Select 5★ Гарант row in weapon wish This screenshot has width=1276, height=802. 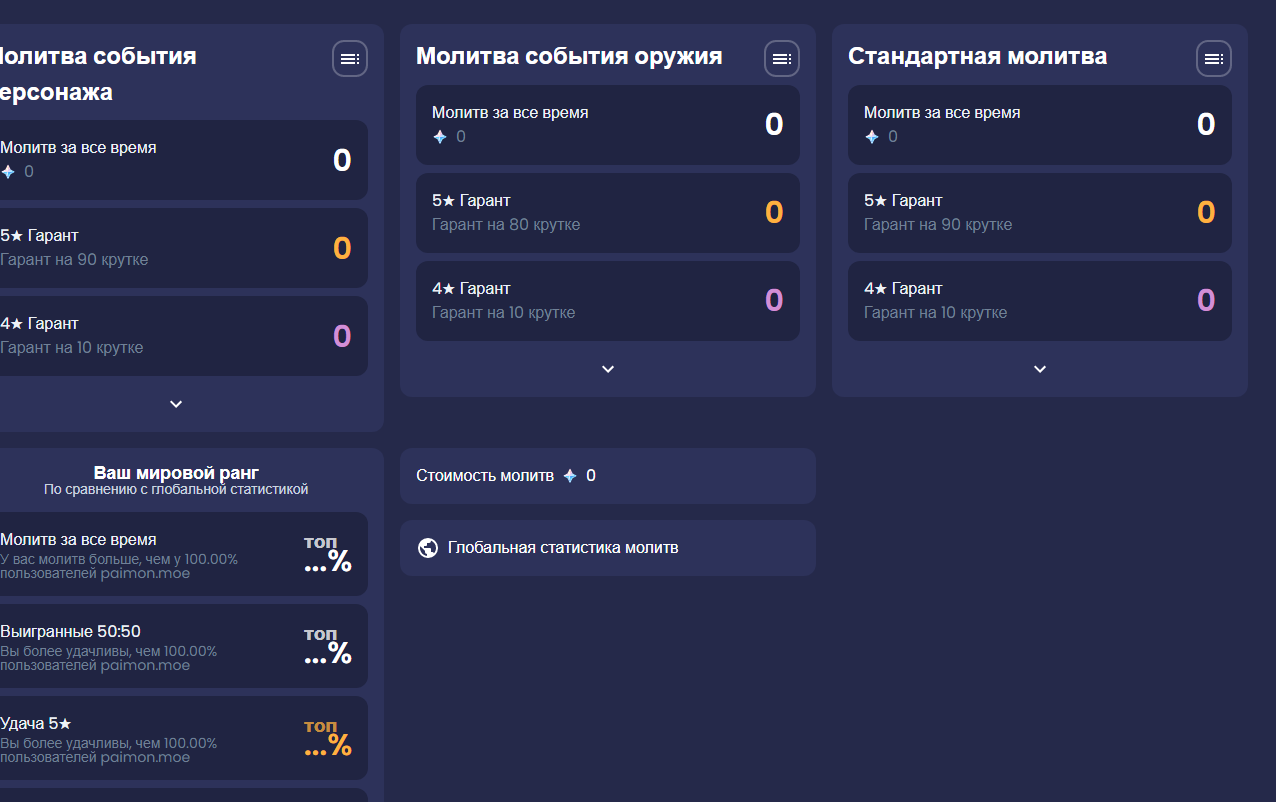[607, 213]
